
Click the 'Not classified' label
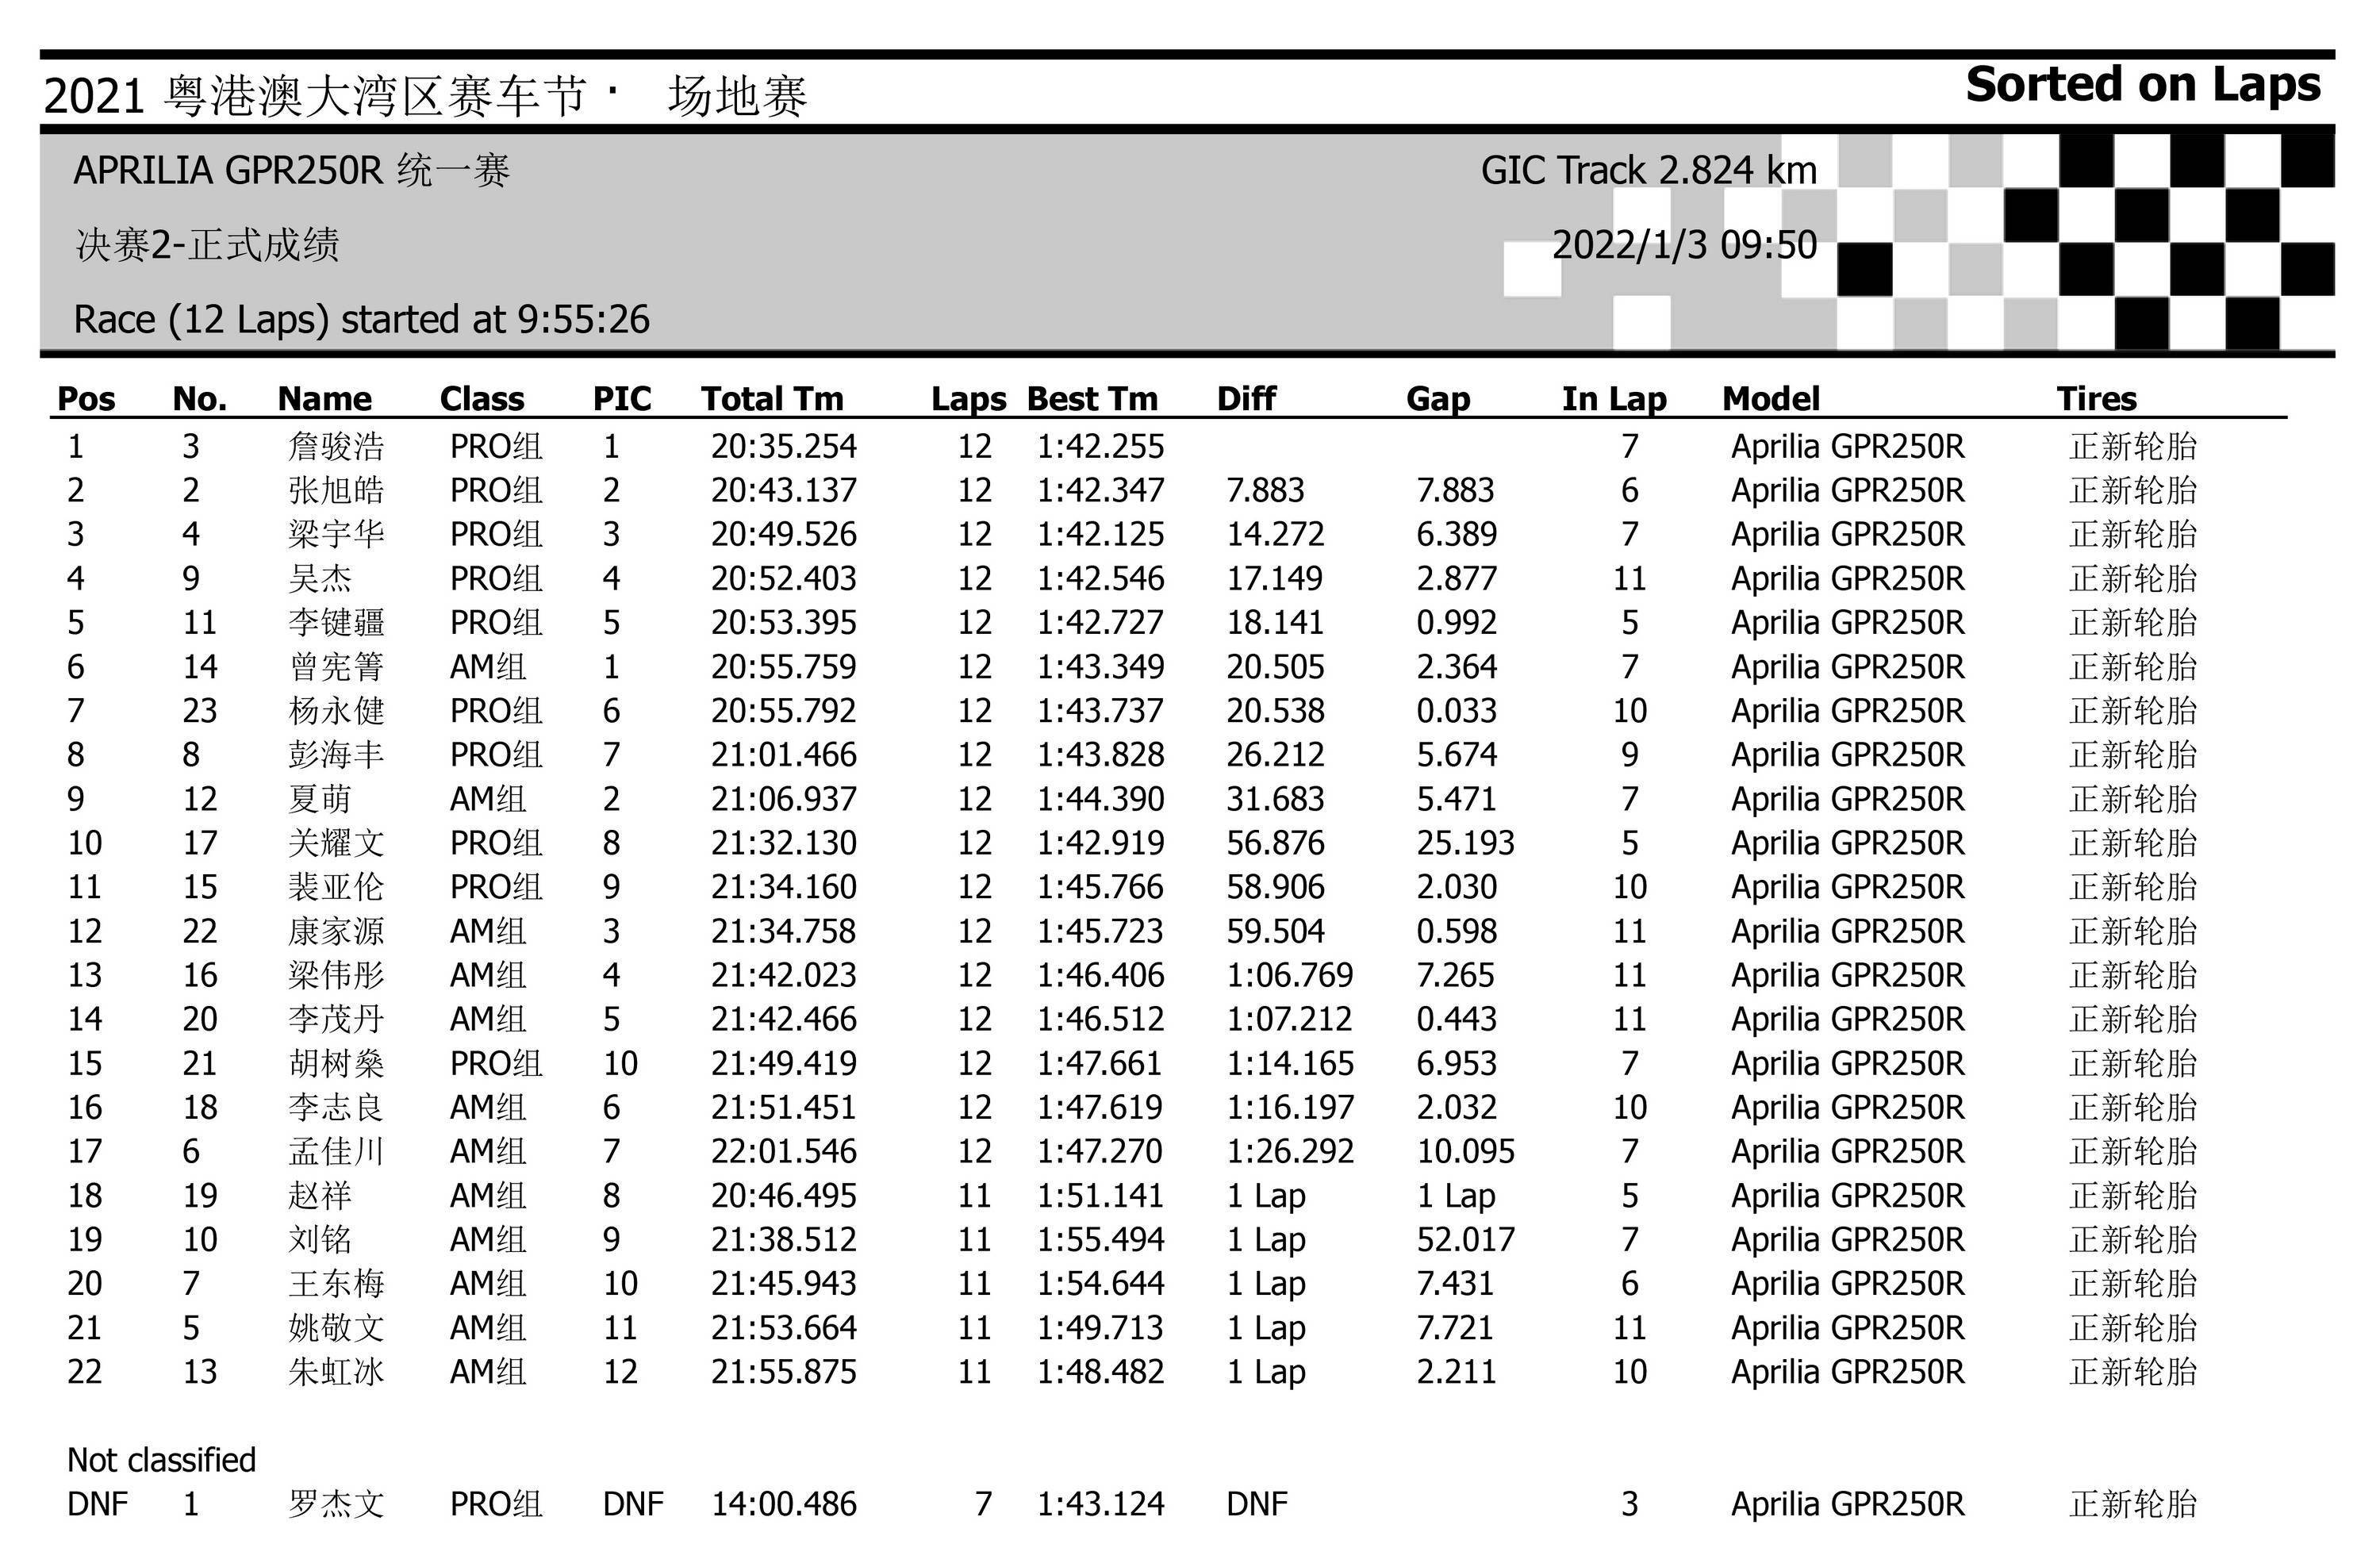(x=161, y=1460)
